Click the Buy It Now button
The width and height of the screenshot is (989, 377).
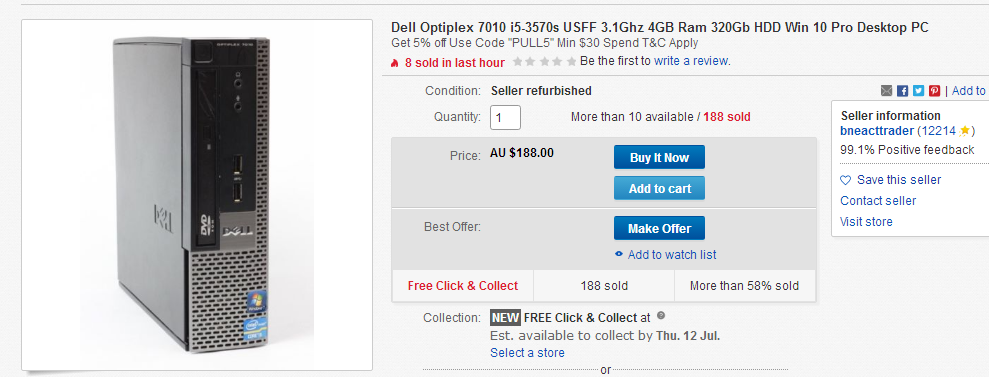tap(659, 158)
